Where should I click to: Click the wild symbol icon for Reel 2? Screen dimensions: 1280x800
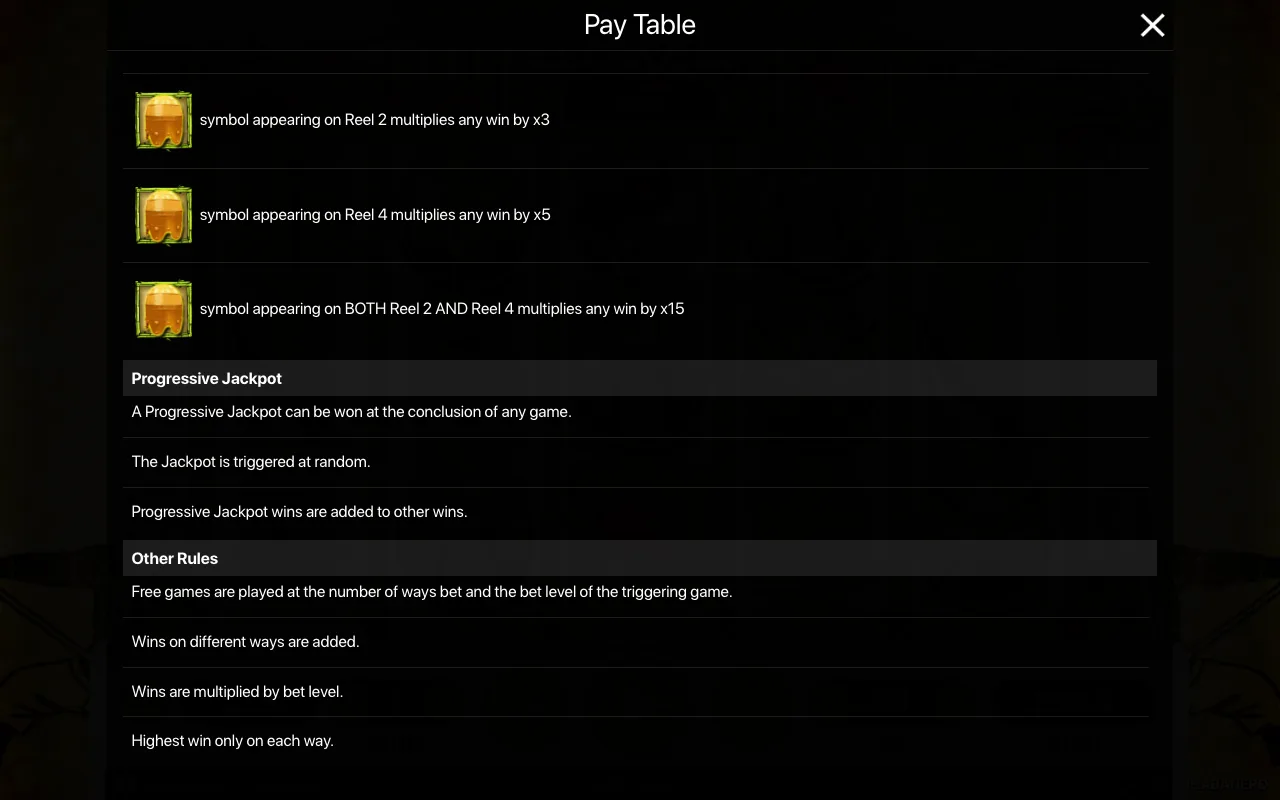[163, 121]
